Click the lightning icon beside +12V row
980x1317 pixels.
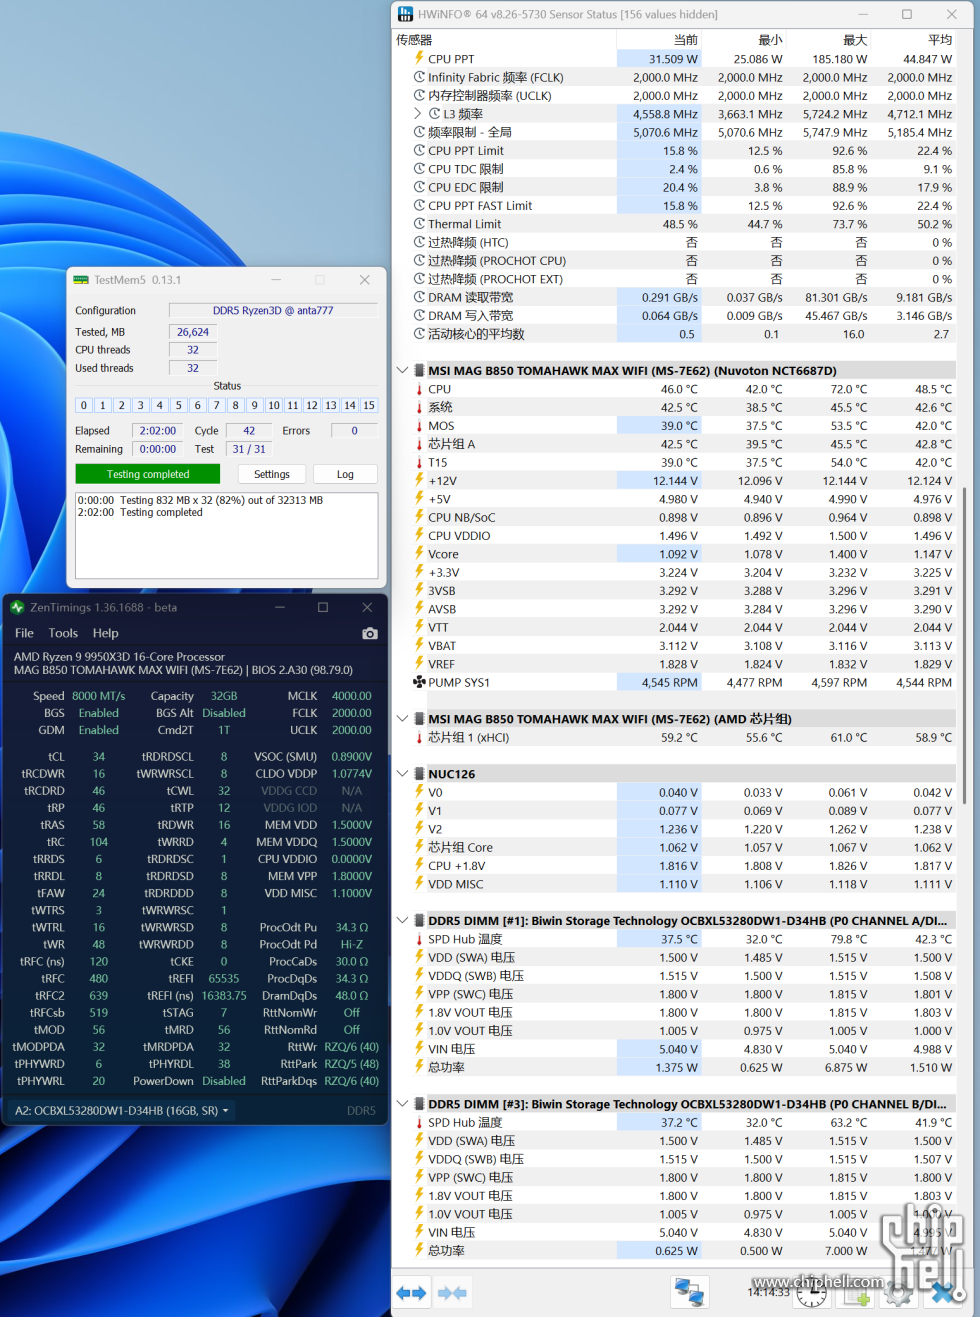pyautogui.click(x=419, y=481)
